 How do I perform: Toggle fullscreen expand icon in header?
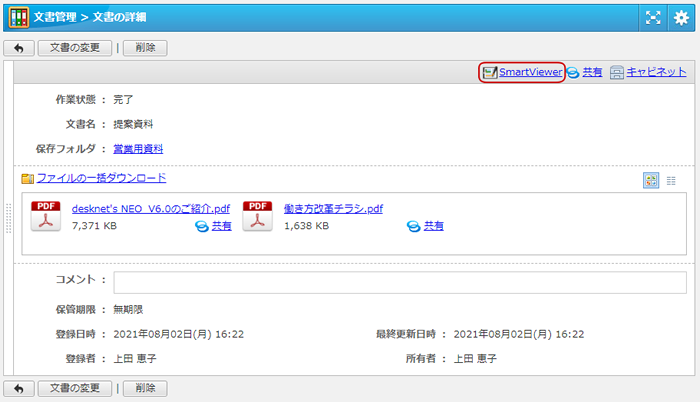pyautogui.click(x=652, y=17)
